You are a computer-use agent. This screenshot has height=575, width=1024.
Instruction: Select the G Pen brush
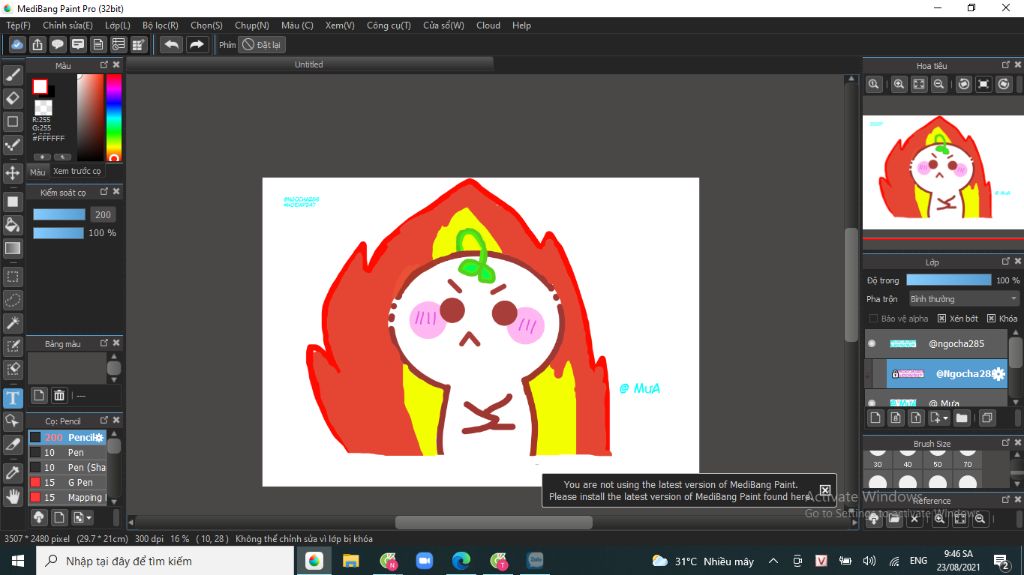[67, 482]
